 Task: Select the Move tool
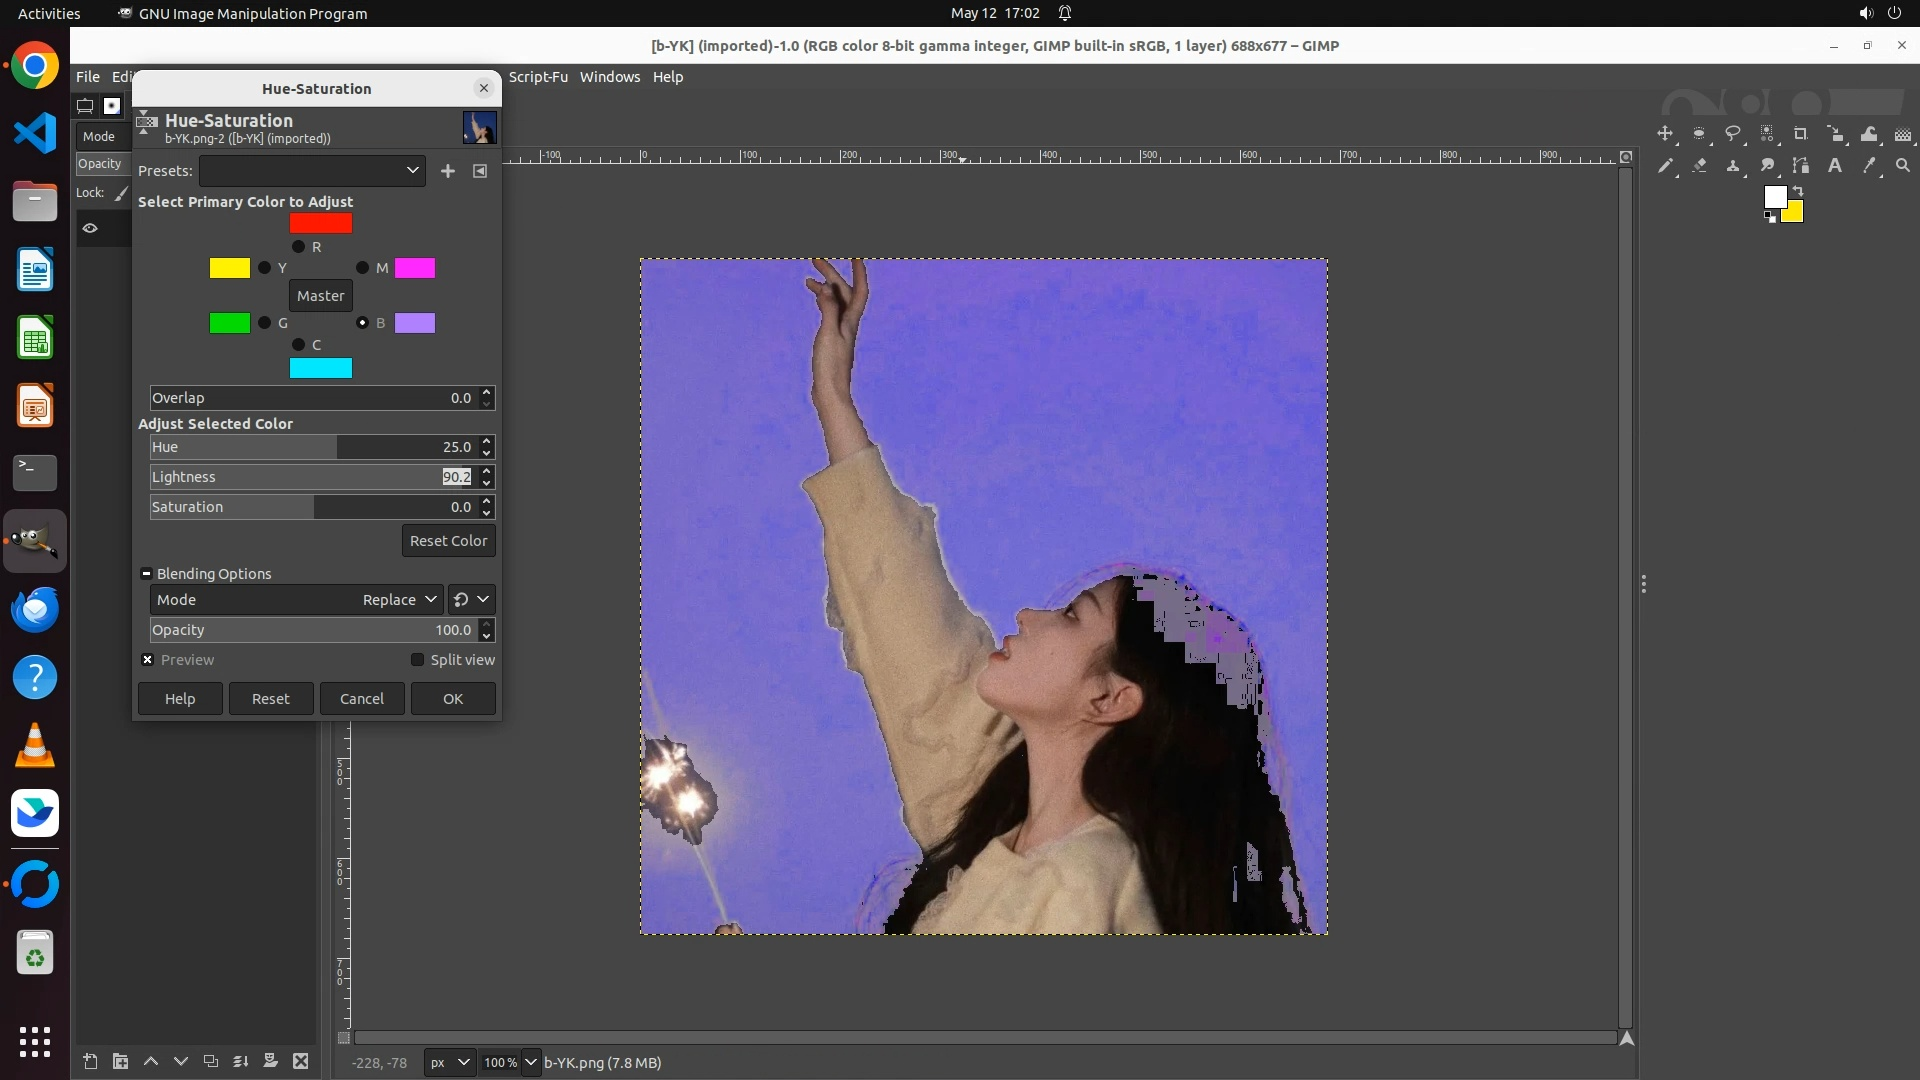pyautogui.click(x=1665, y=134)
